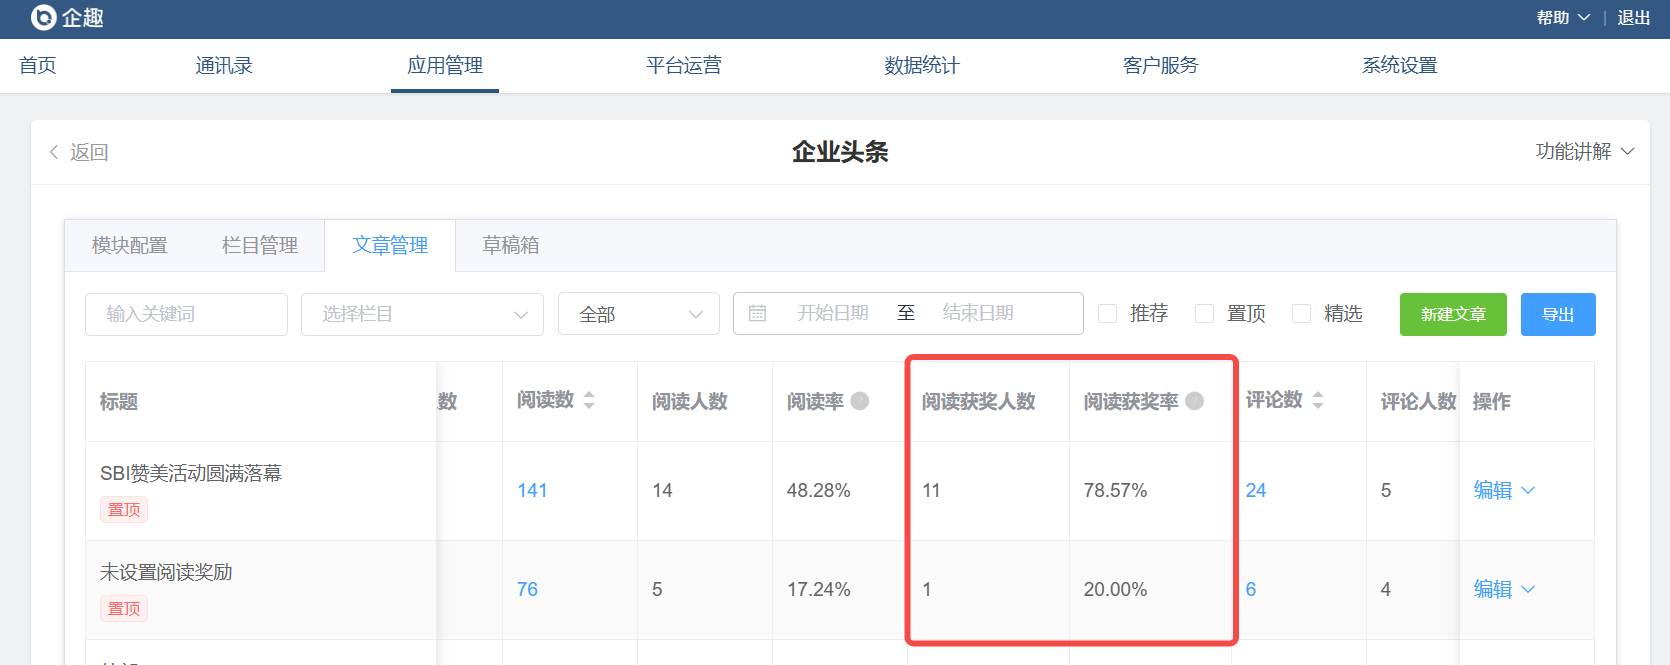Expand the 全部 status dropdown
Image resolution: width=1670 pixels, height=665 pixels.
pyautogui.click(x=638, y=314)
